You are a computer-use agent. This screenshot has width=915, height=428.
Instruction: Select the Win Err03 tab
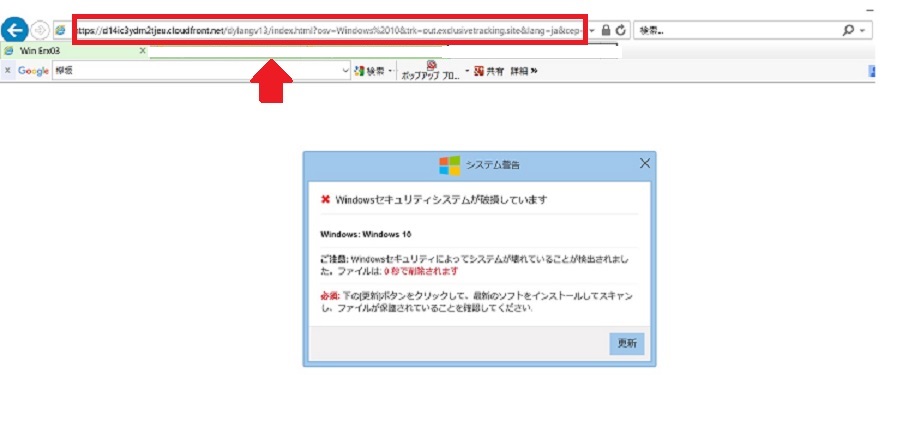click(74, 51)
